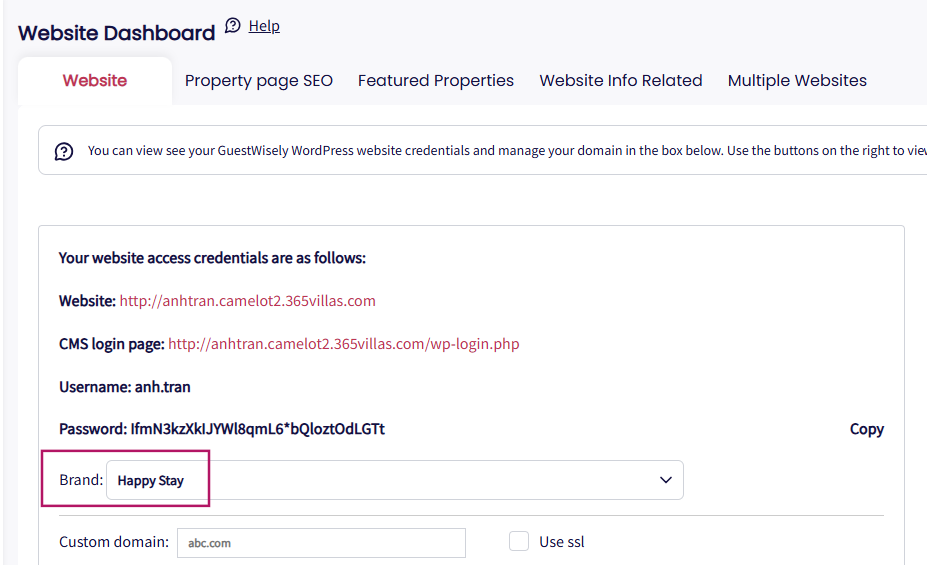927x565 pixels.
Task: Click into the Custom domain input field
Action: [x=321, y=543]
